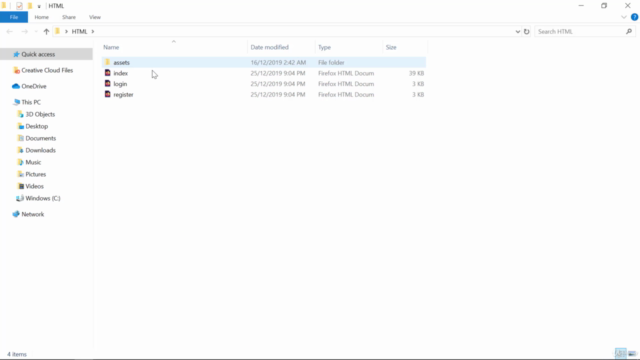Open Videos in the navigation pane

34,186
